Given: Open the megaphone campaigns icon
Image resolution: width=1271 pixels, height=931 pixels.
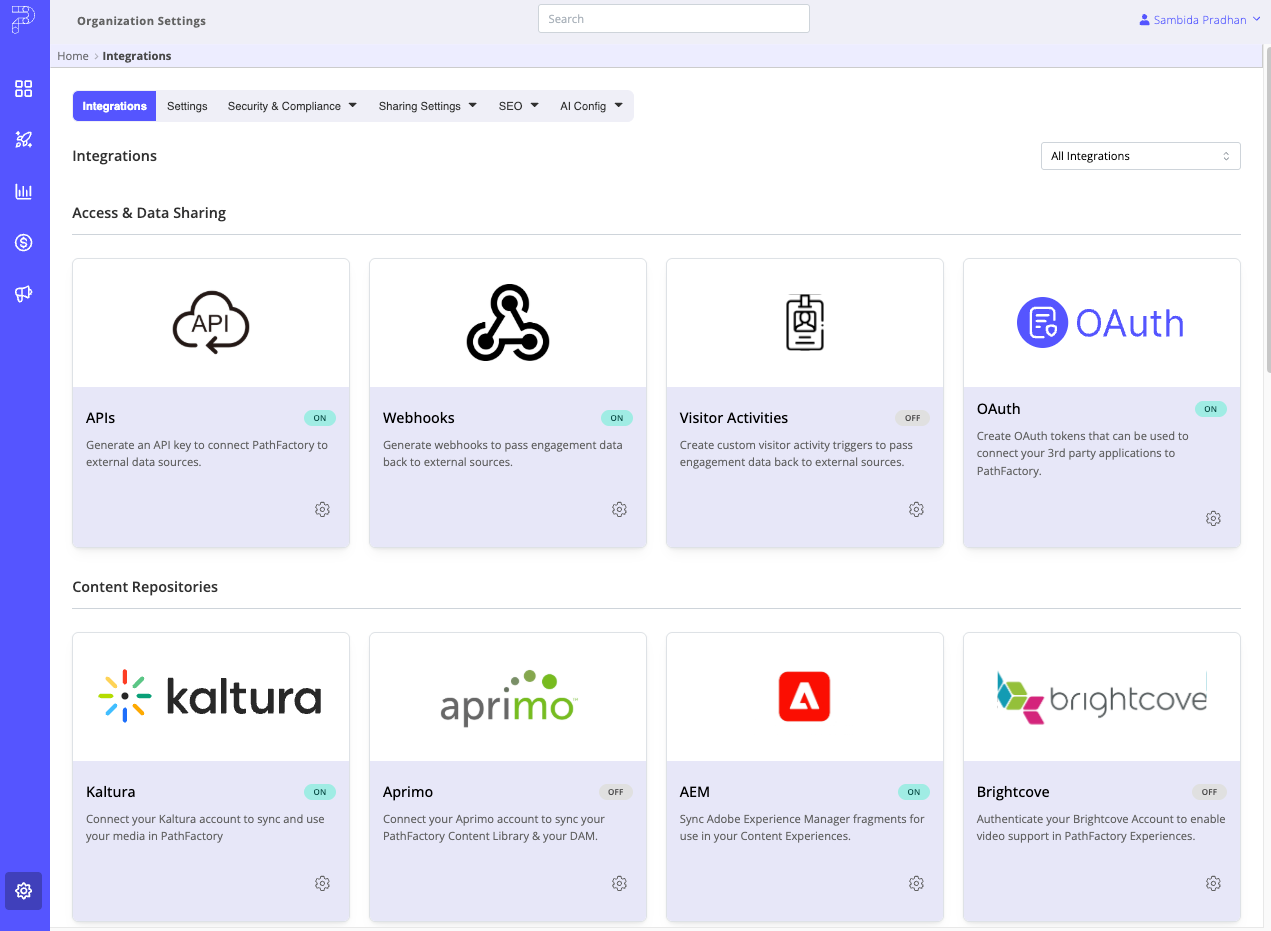Looking at the screenshot, I should pyautogui.click(x=24, y=293).
